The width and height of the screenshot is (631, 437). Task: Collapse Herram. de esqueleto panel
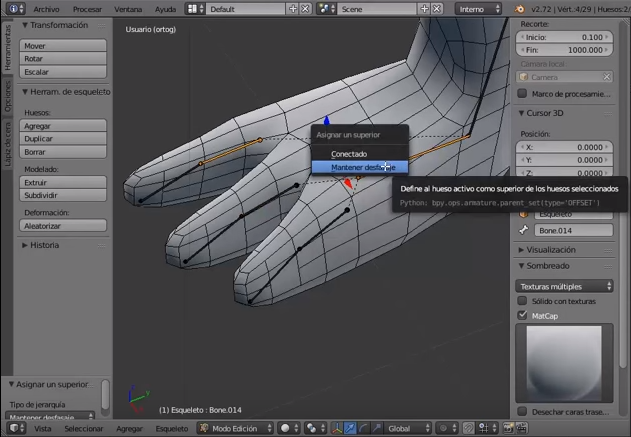coord(25,92)
